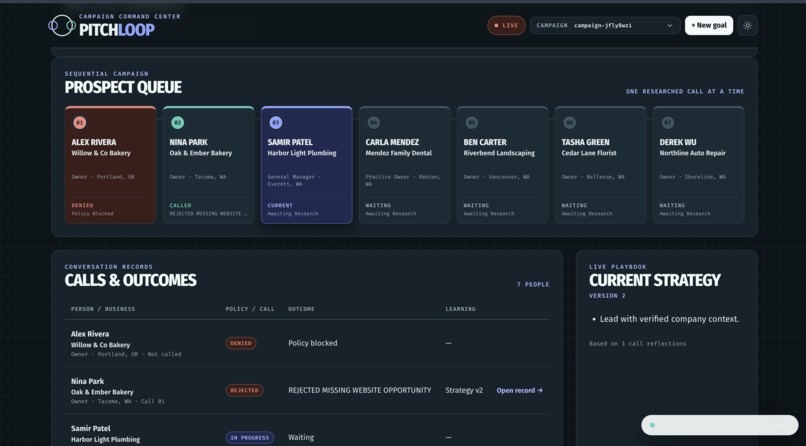Viewport: 806px width, 446px height.
Task: Click the + New goal button
Action: [x=709, y=25]
